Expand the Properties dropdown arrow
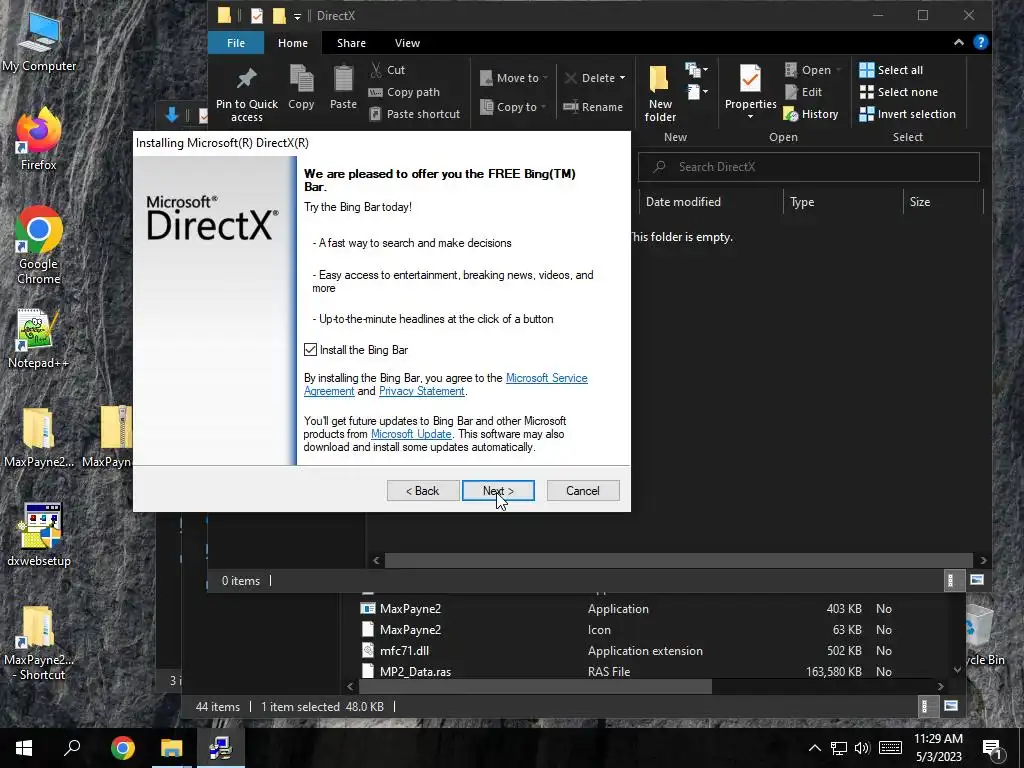The image size is (1024, 768). [750, 117]
